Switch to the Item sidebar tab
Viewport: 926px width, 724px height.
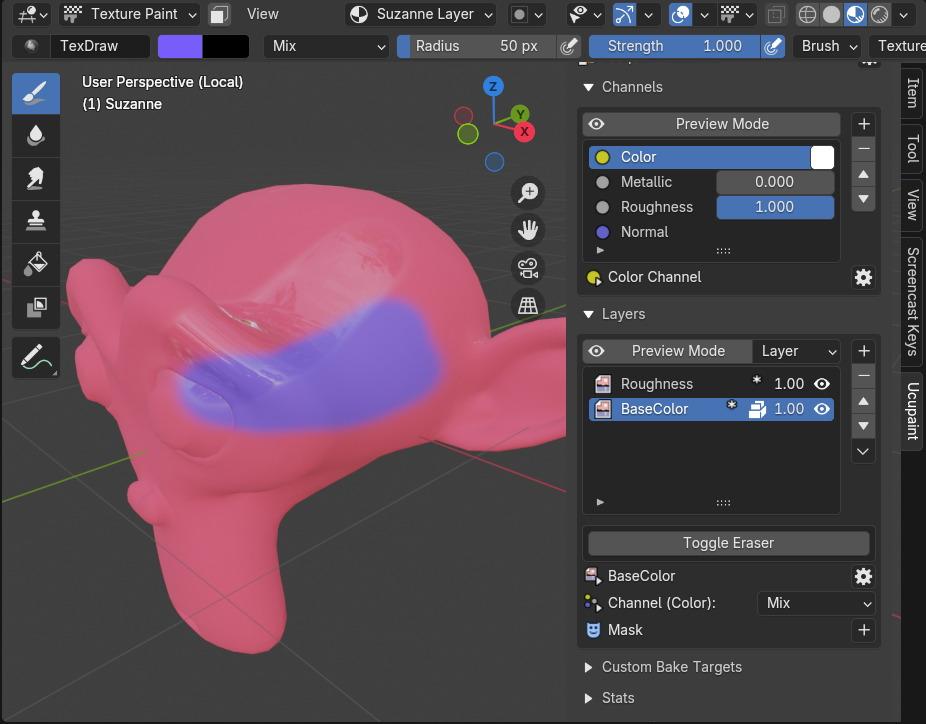click(912, 93)
